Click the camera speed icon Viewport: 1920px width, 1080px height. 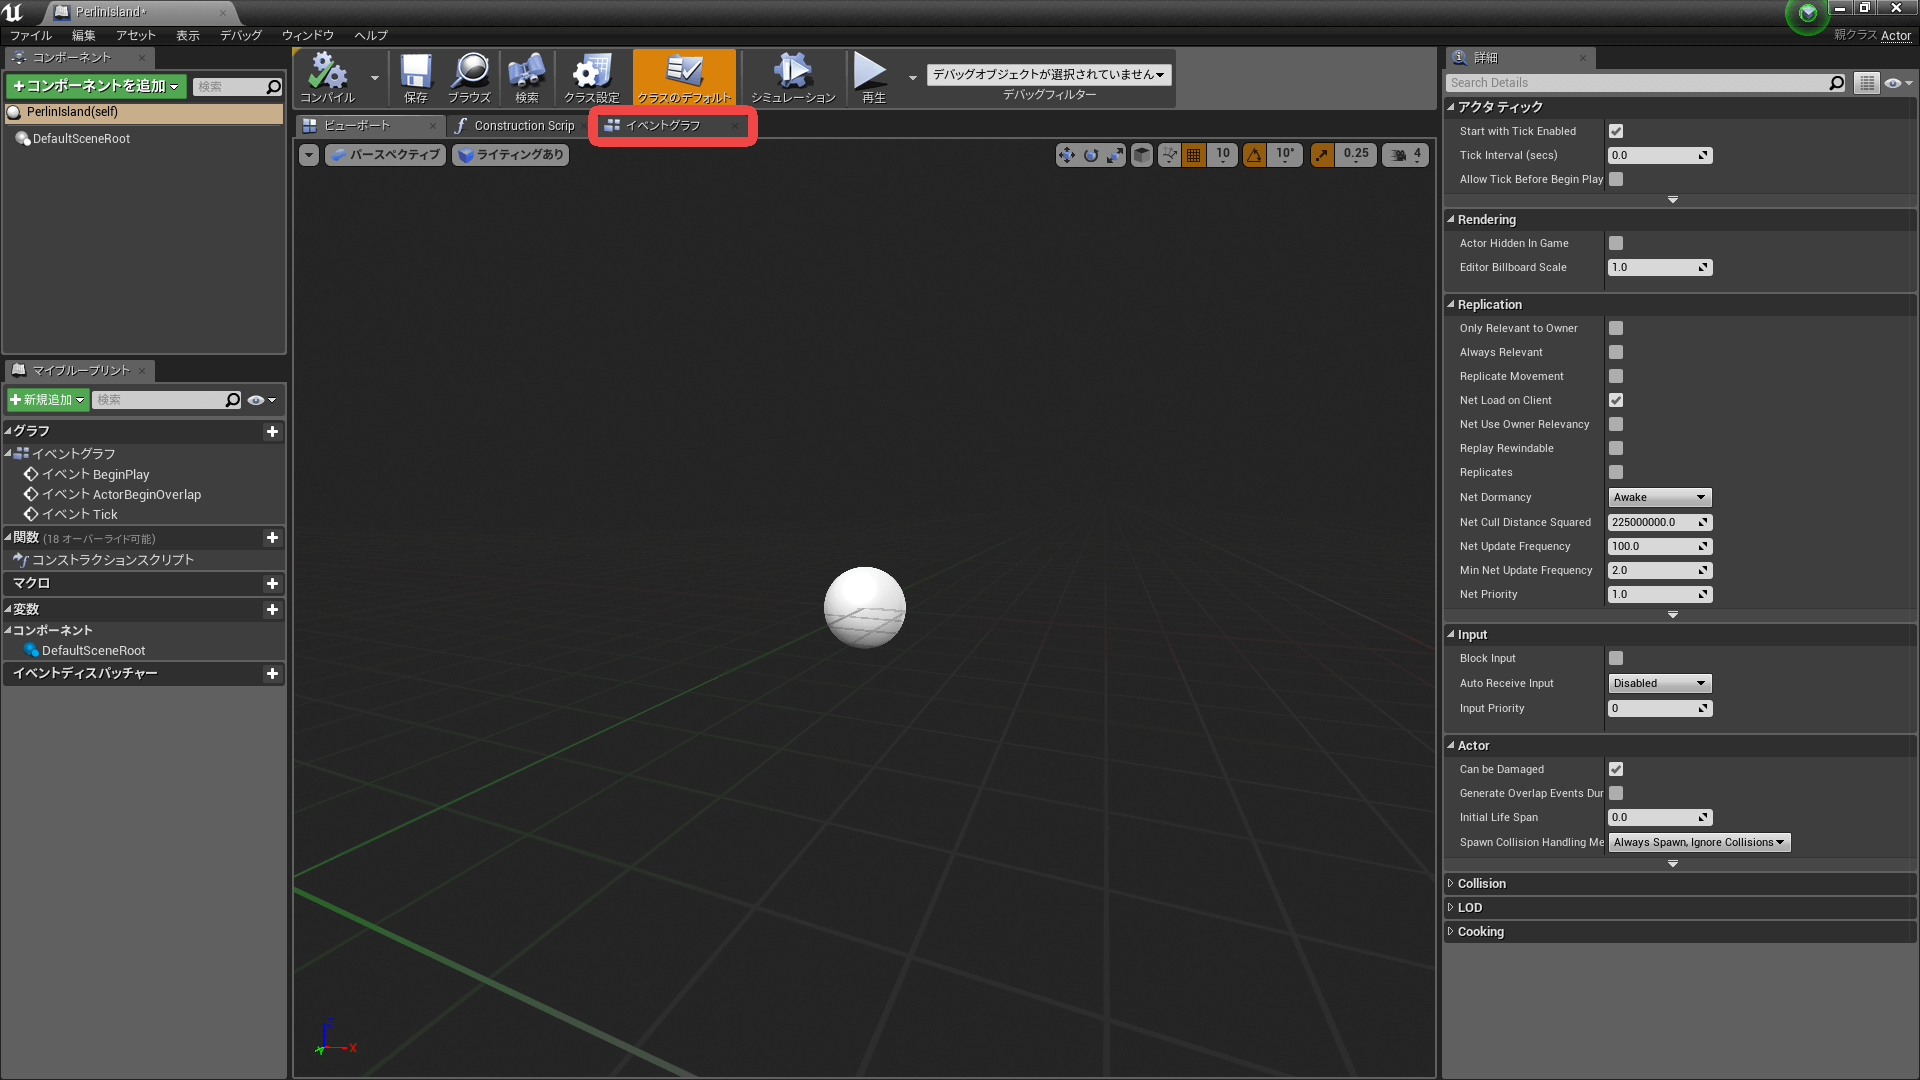click(x=1400, y=155)
